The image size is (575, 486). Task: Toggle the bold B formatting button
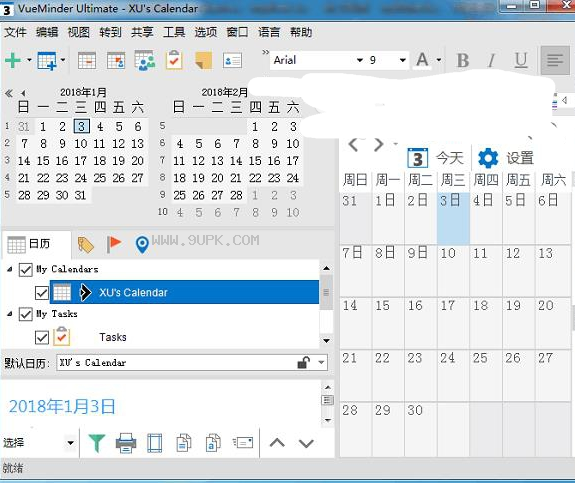click(463, 60)
